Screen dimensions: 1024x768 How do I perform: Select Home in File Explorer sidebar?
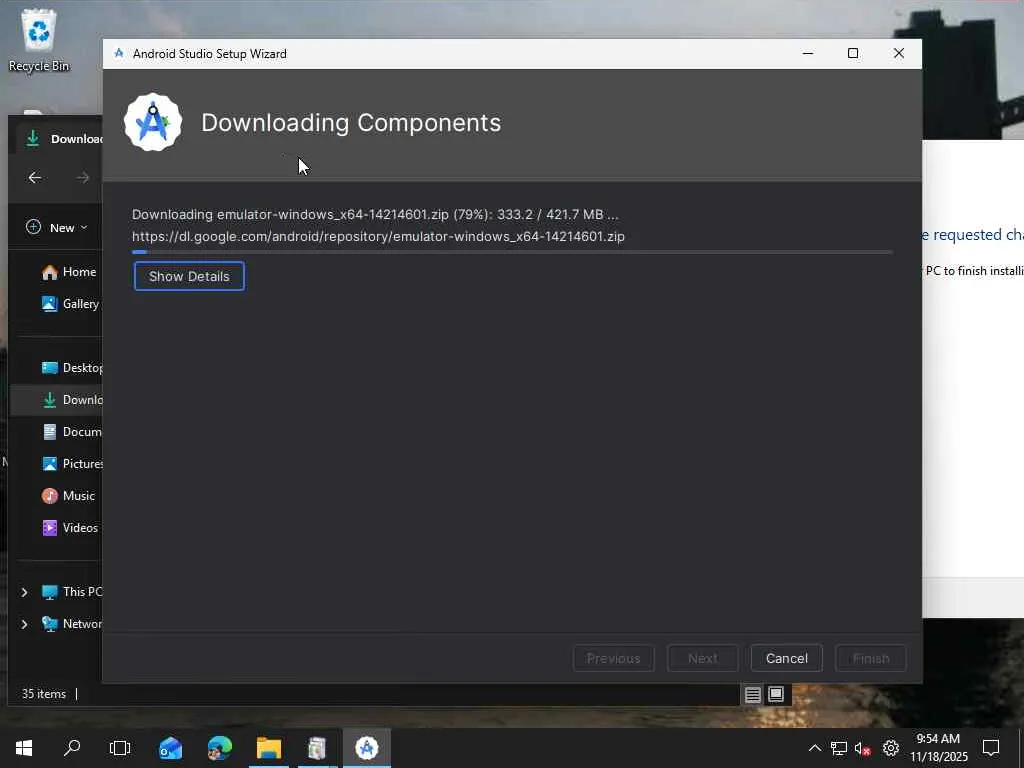69,272
